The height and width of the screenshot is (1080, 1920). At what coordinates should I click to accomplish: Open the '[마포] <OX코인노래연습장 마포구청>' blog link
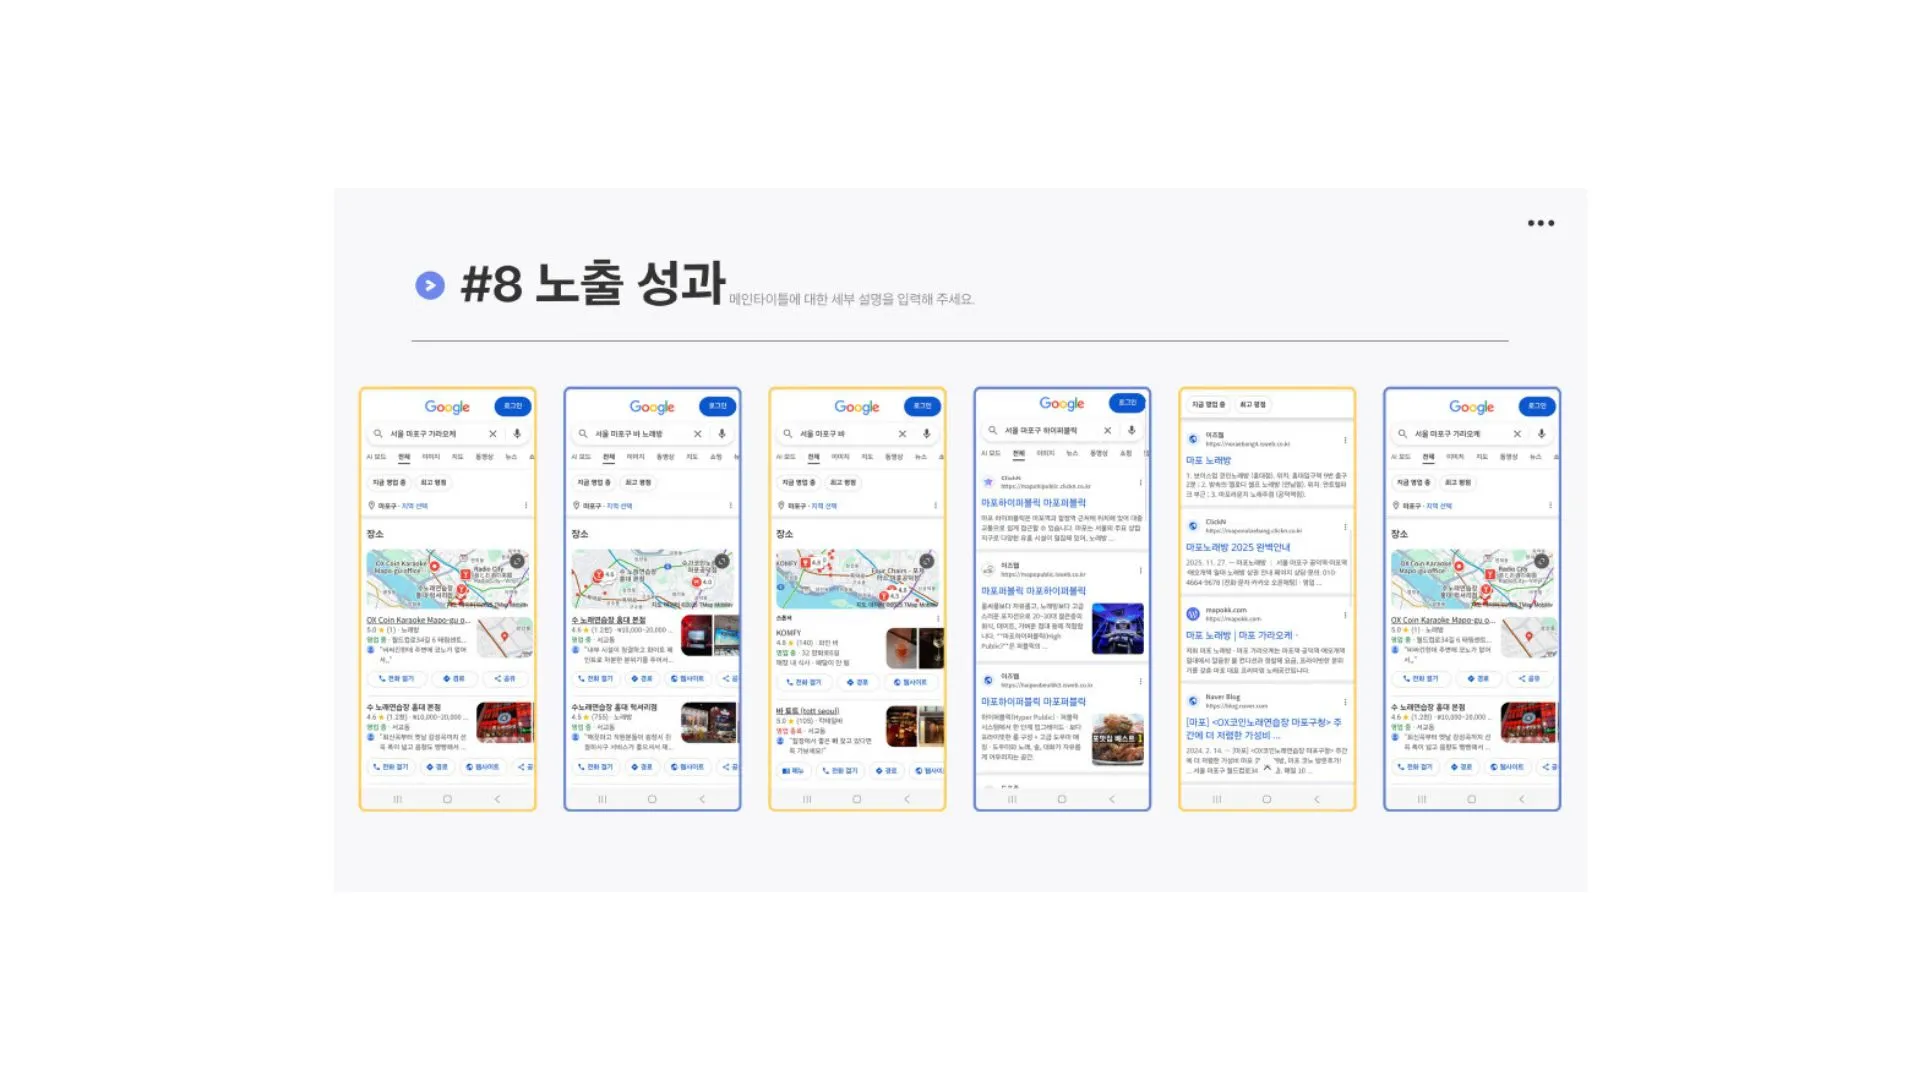(x=1264, y=728)
